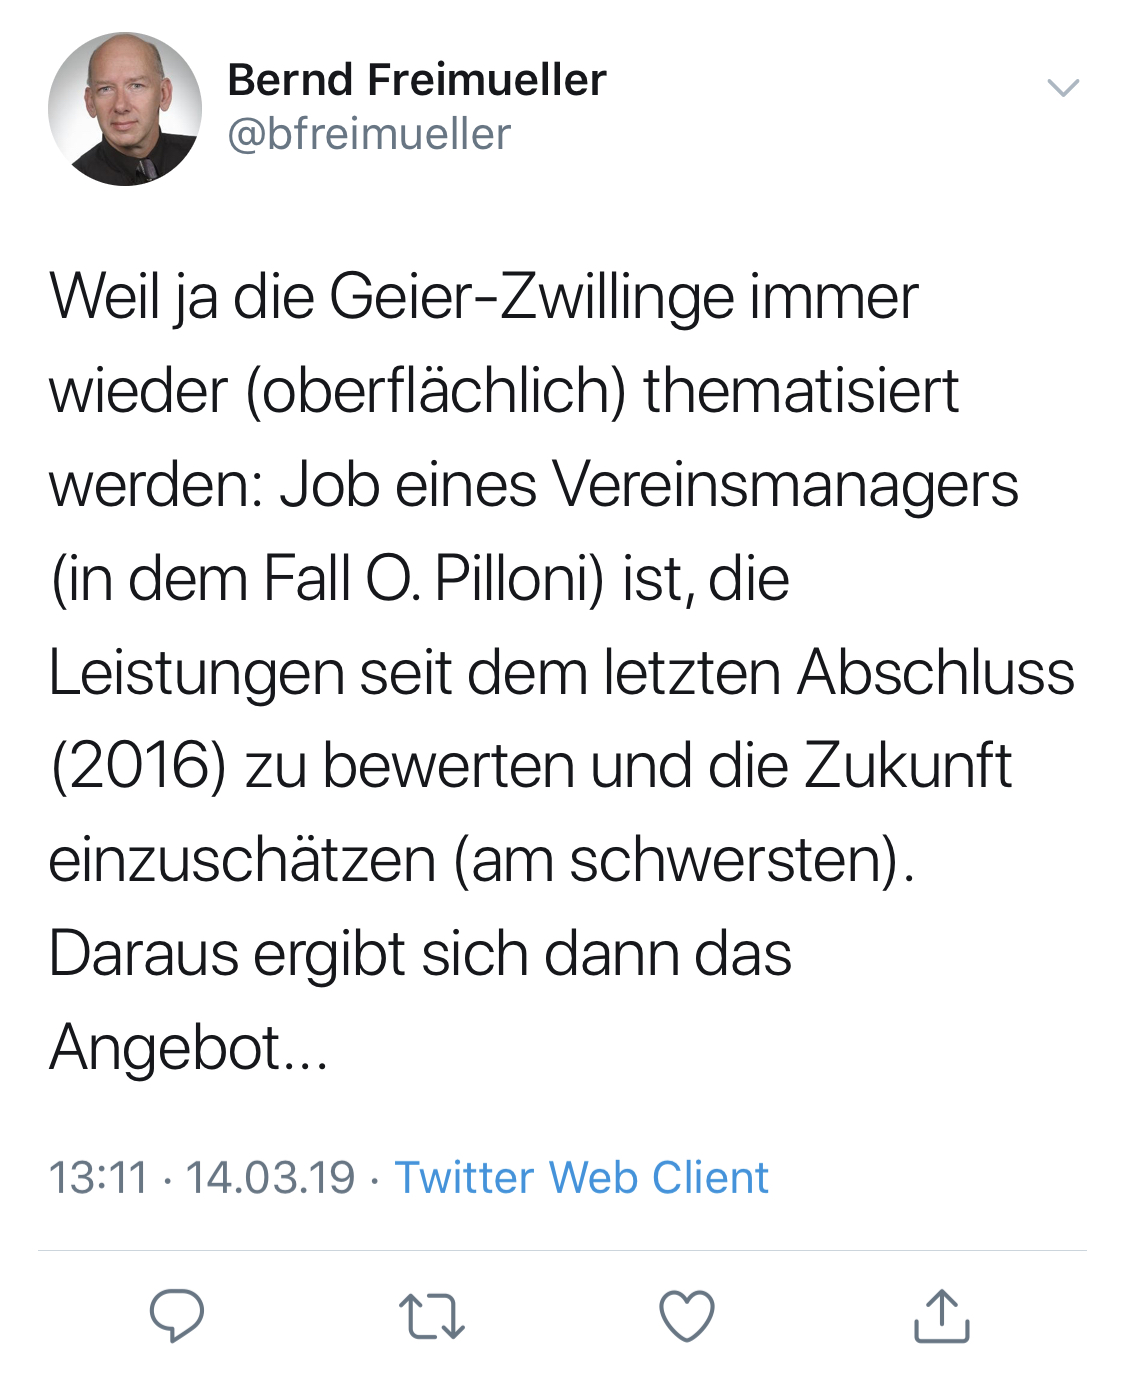Retweet Bernd Freimueller's tweet

pyautogui.click(x=431, y=1316)
